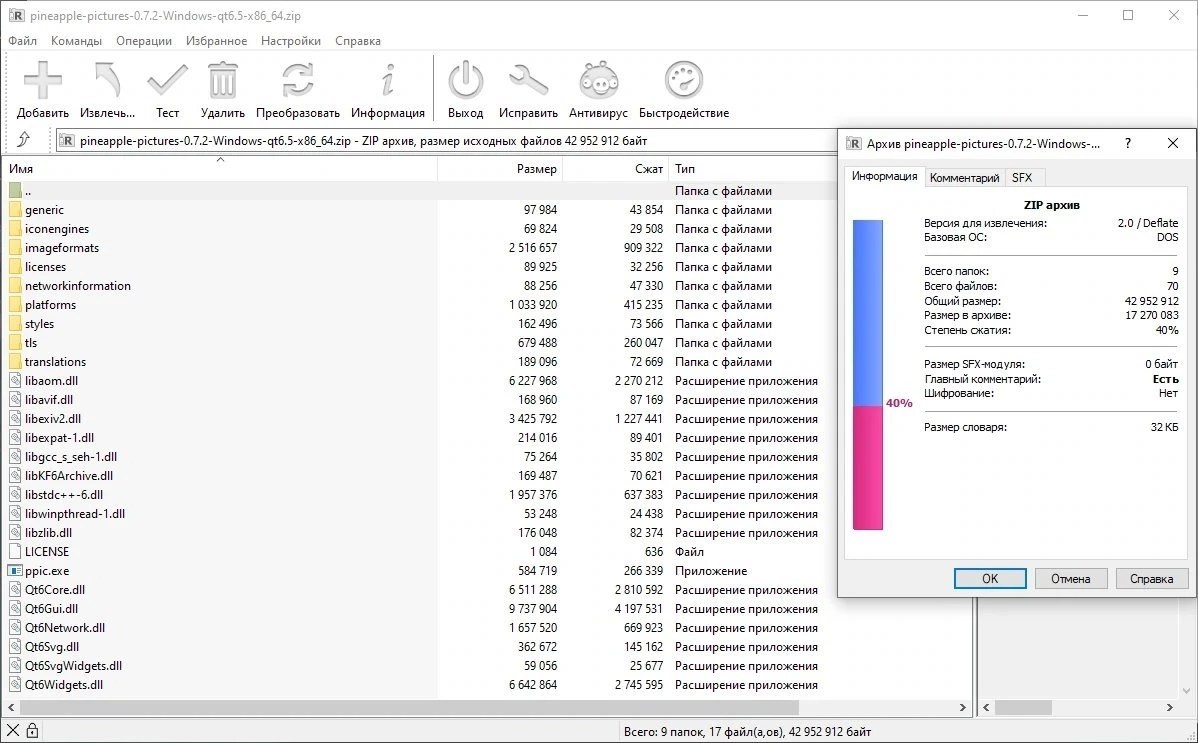1198x743 pixels.
Task: Open the Команды menu
Action: coord(76,41)
